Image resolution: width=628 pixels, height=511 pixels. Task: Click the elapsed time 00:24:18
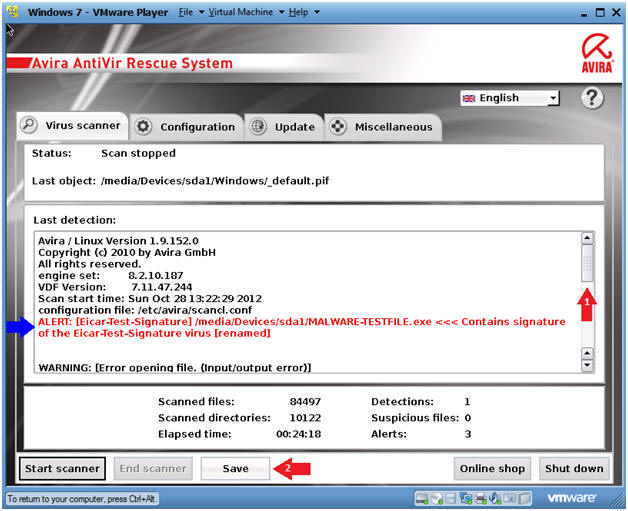tap(298, 434)
